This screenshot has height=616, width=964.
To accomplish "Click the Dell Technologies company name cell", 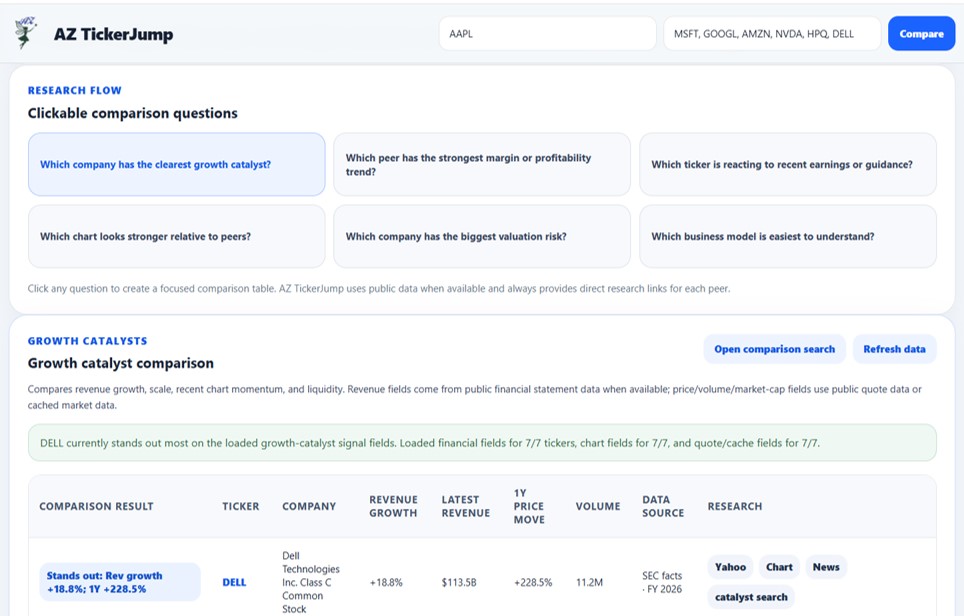I will tap(310, 582).
